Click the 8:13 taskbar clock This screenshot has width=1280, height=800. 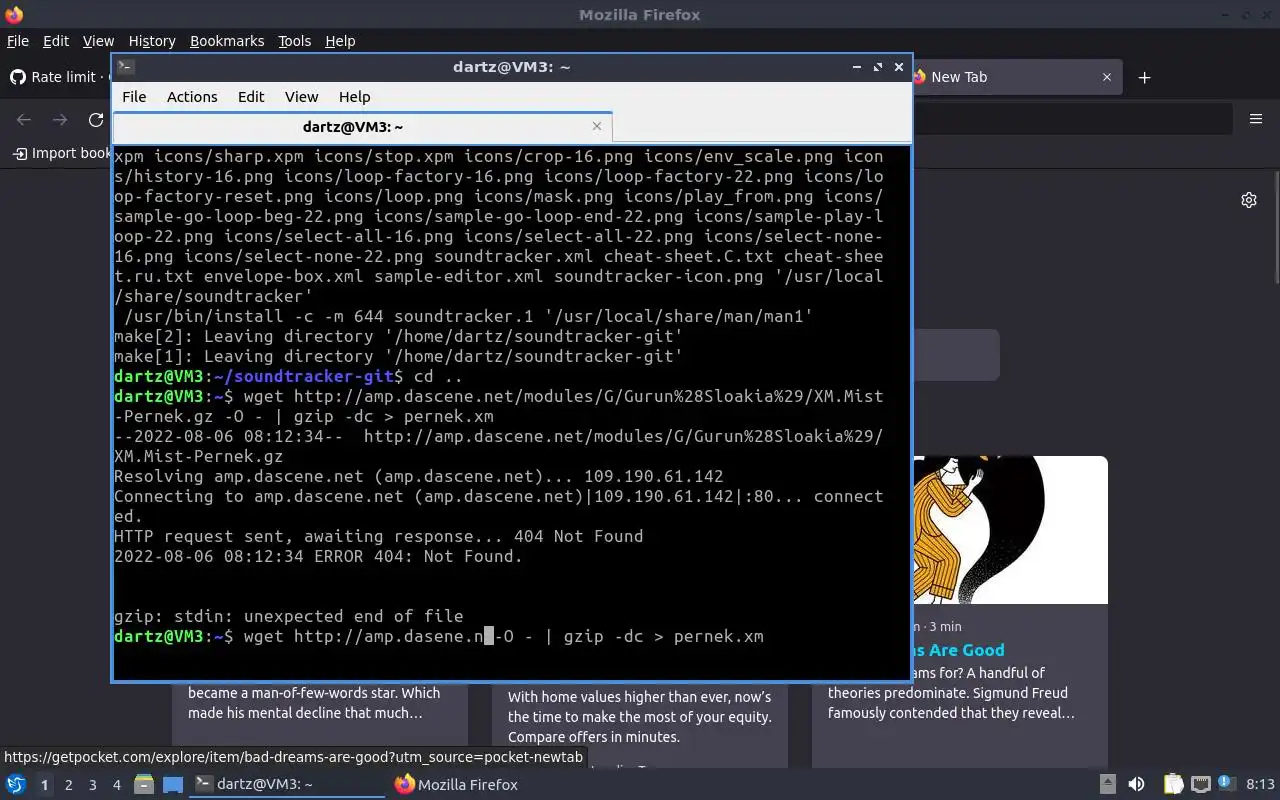(1260, 785)
